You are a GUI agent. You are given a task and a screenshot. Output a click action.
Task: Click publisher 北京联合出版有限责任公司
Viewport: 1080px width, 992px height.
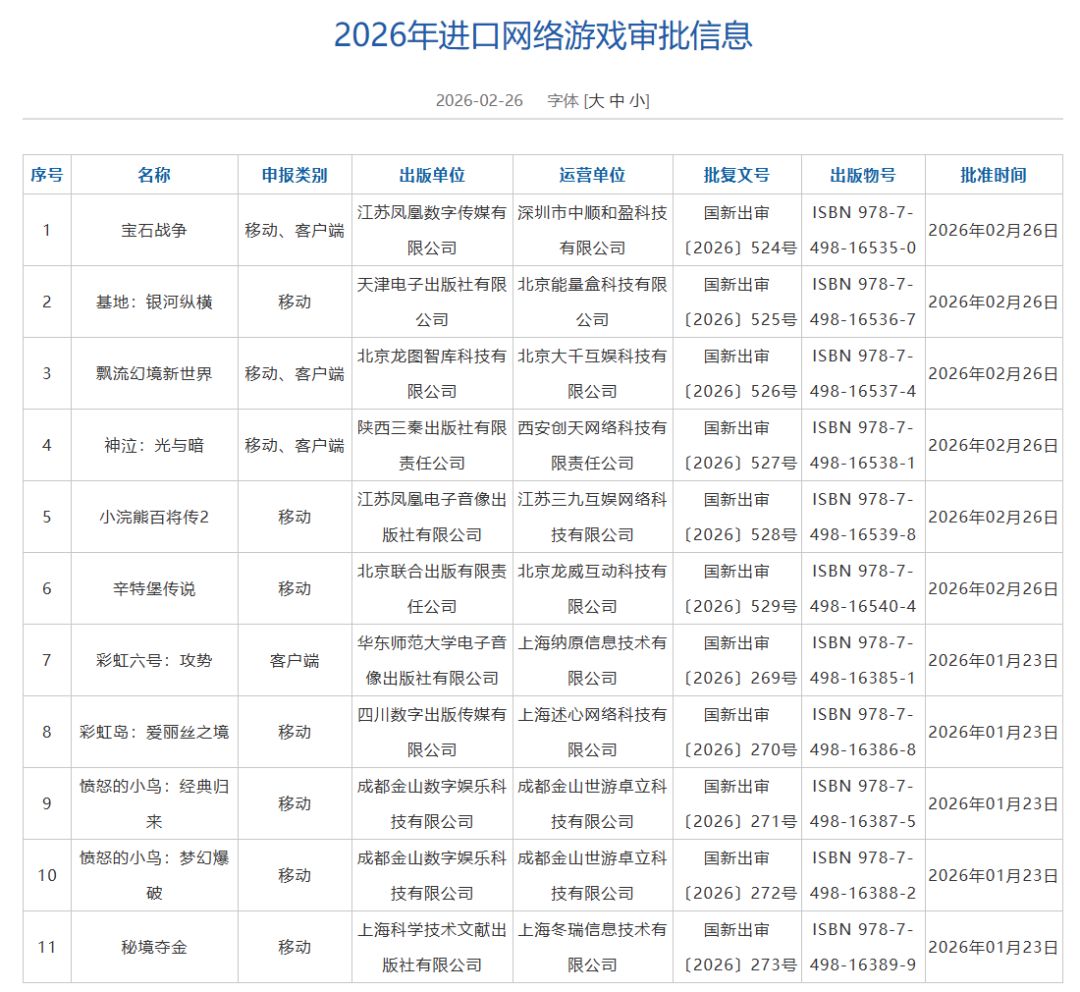pyautogui.click(x=432, y=588)
